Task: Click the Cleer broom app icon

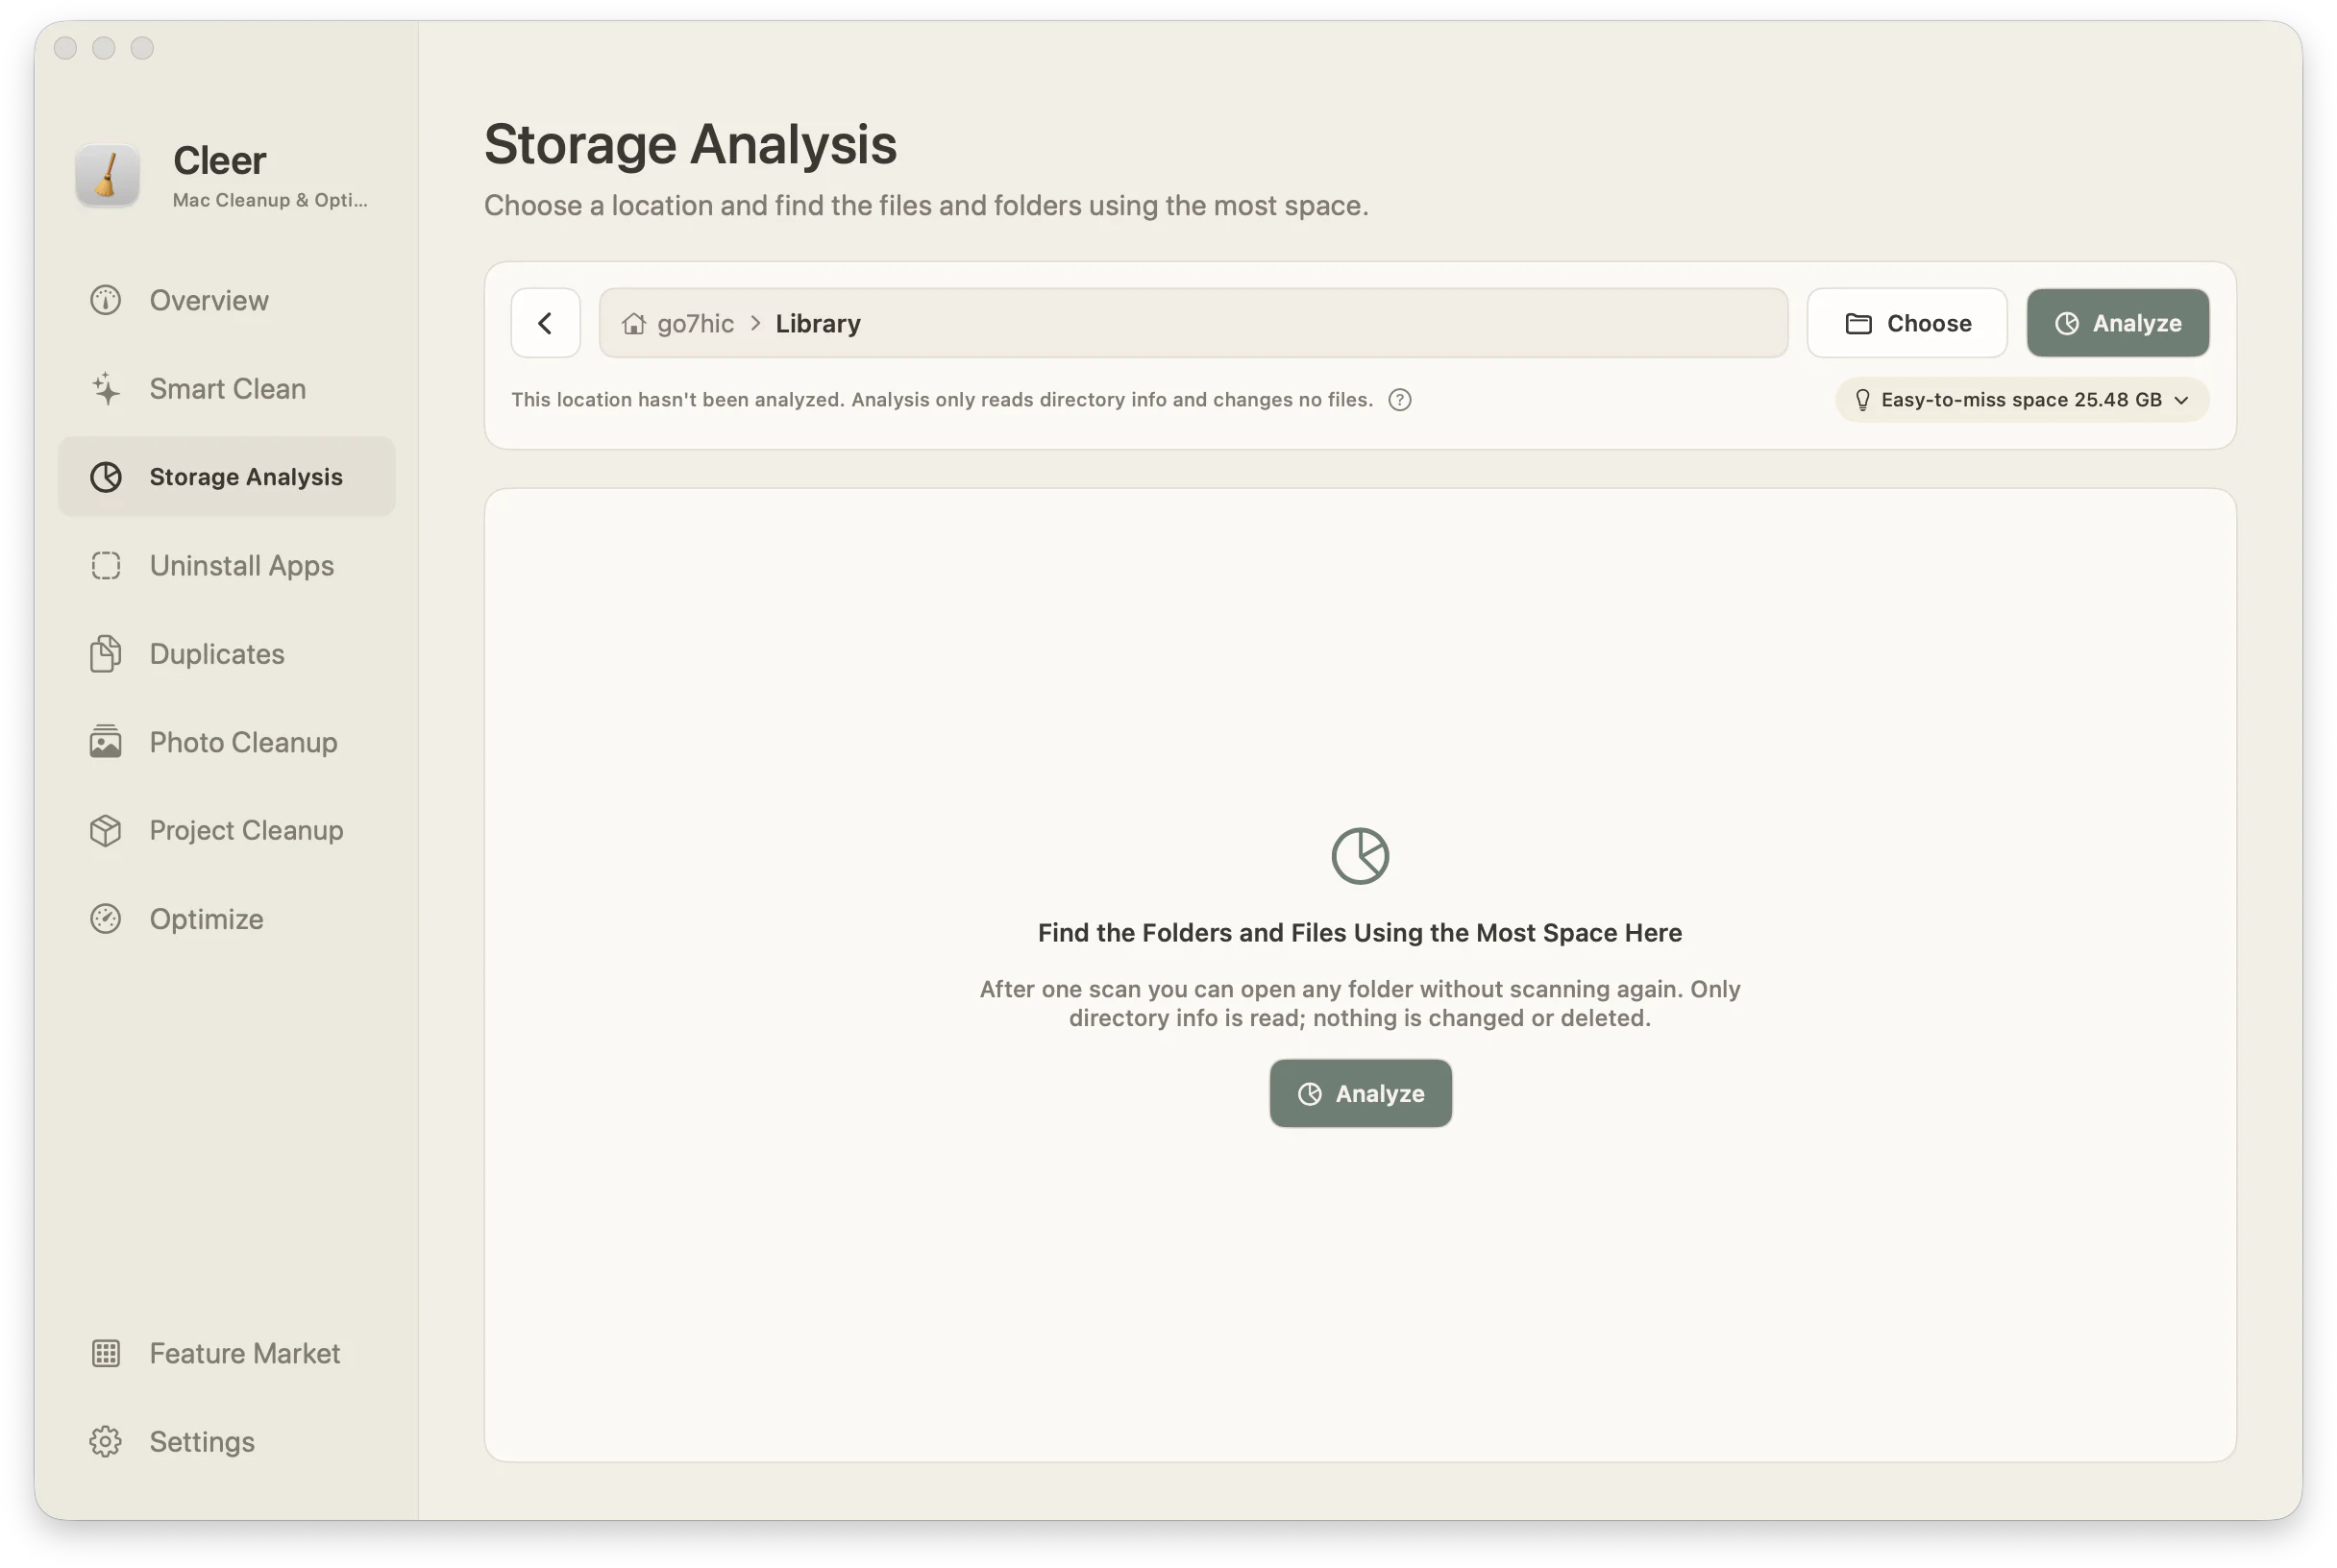Action: [108, 176]
